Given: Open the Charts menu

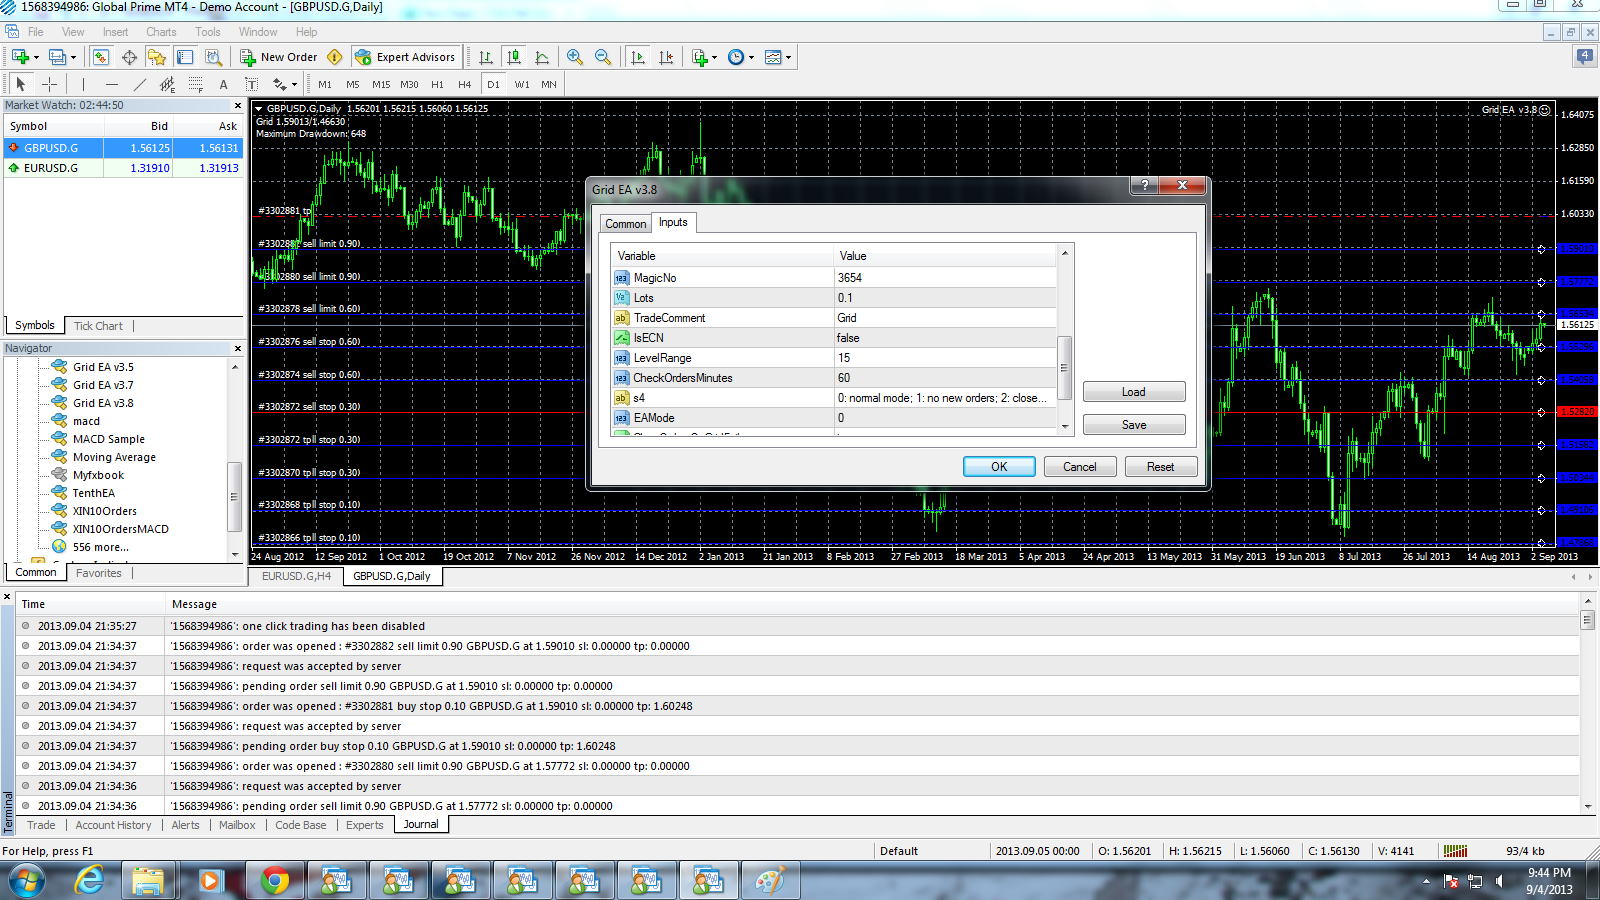Looking at the screenshot, I should 161,32.
